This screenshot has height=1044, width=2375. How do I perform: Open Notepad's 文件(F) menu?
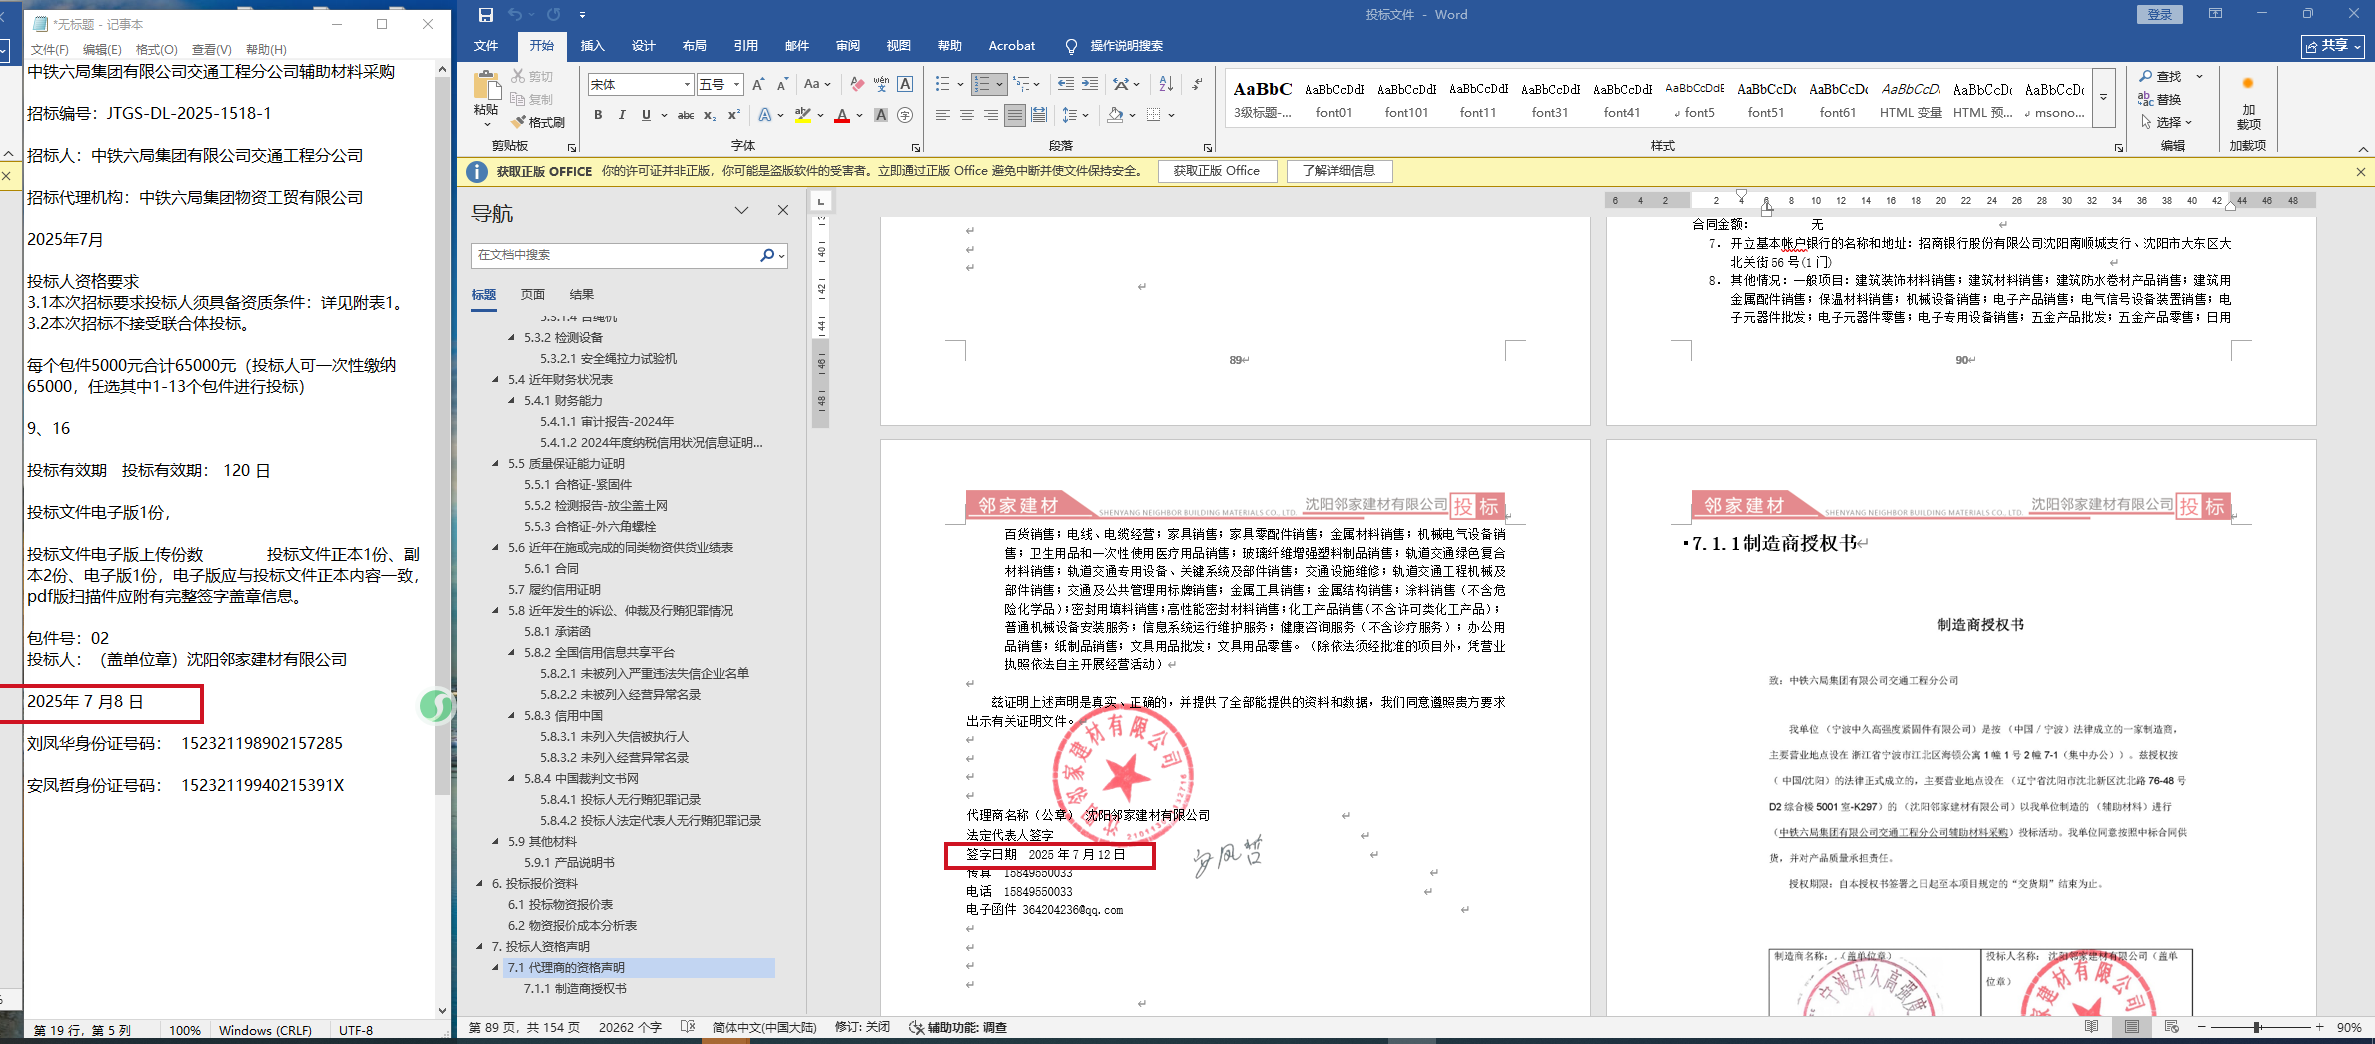click(x=49, y=49)
